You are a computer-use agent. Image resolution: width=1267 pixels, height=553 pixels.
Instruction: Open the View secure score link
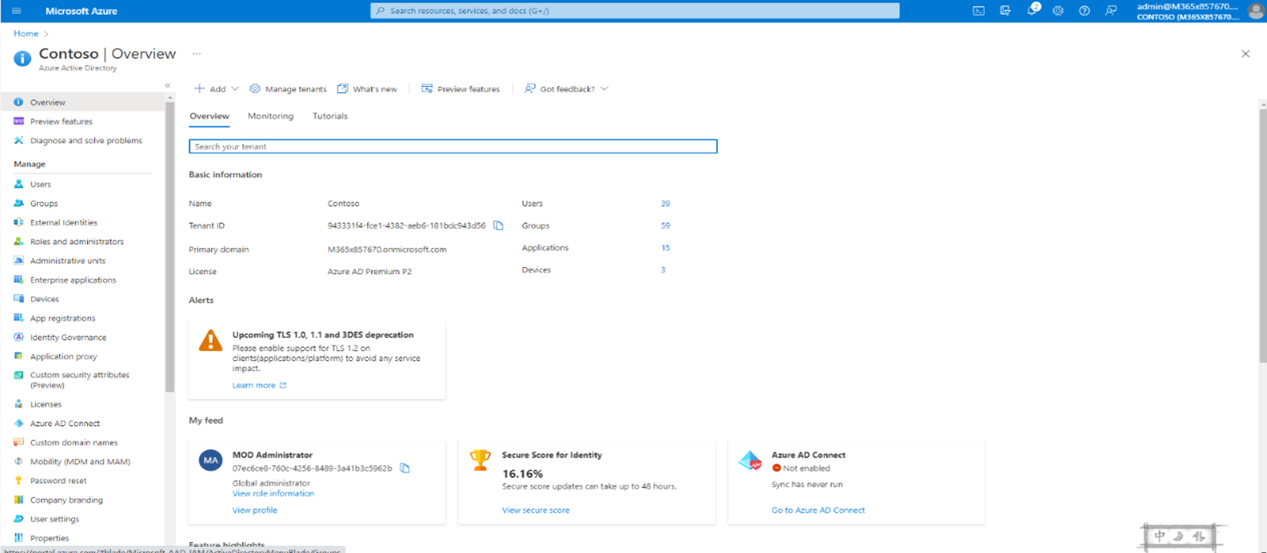536,510
